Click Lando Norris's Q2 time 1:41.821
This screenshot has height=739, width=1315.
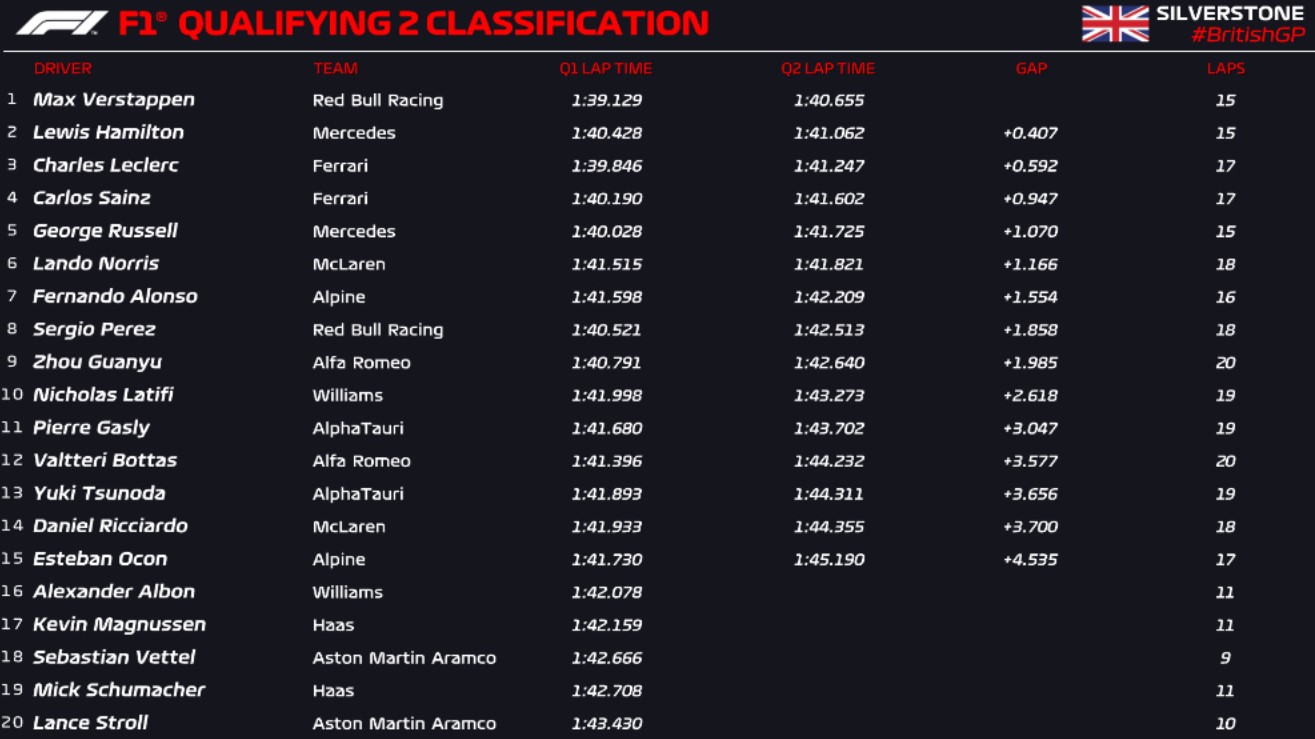[x=829, y=264]
